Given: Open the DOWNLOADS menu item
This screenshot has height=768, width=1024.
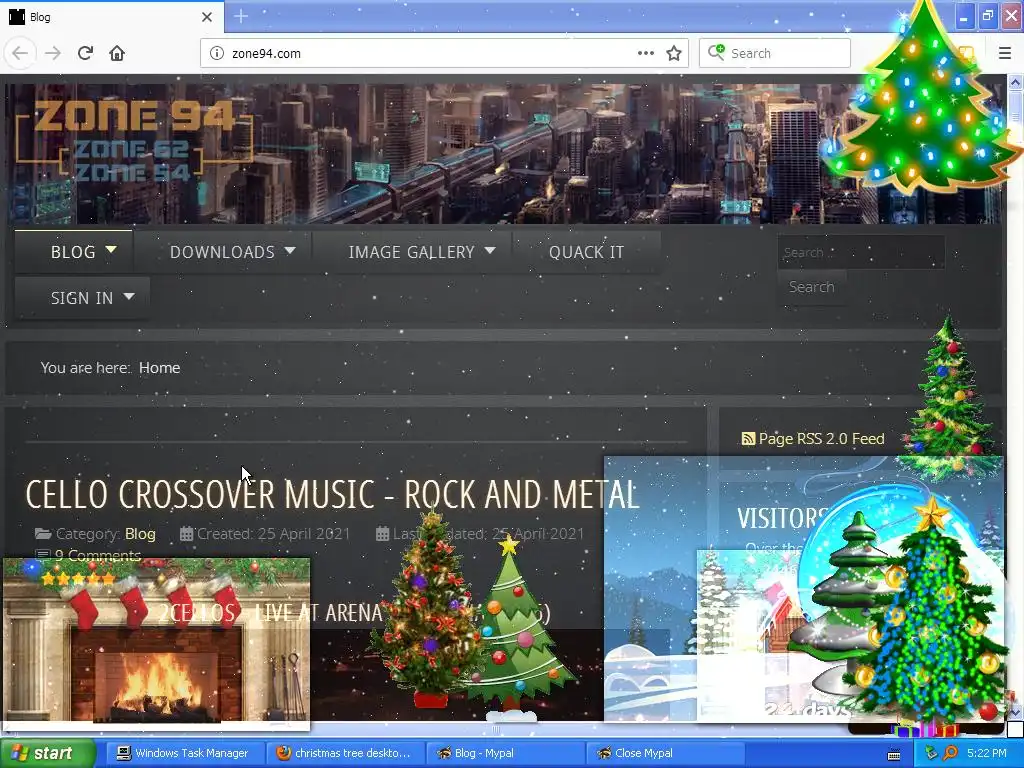Looking at the screenshot, I should [222, 252].
